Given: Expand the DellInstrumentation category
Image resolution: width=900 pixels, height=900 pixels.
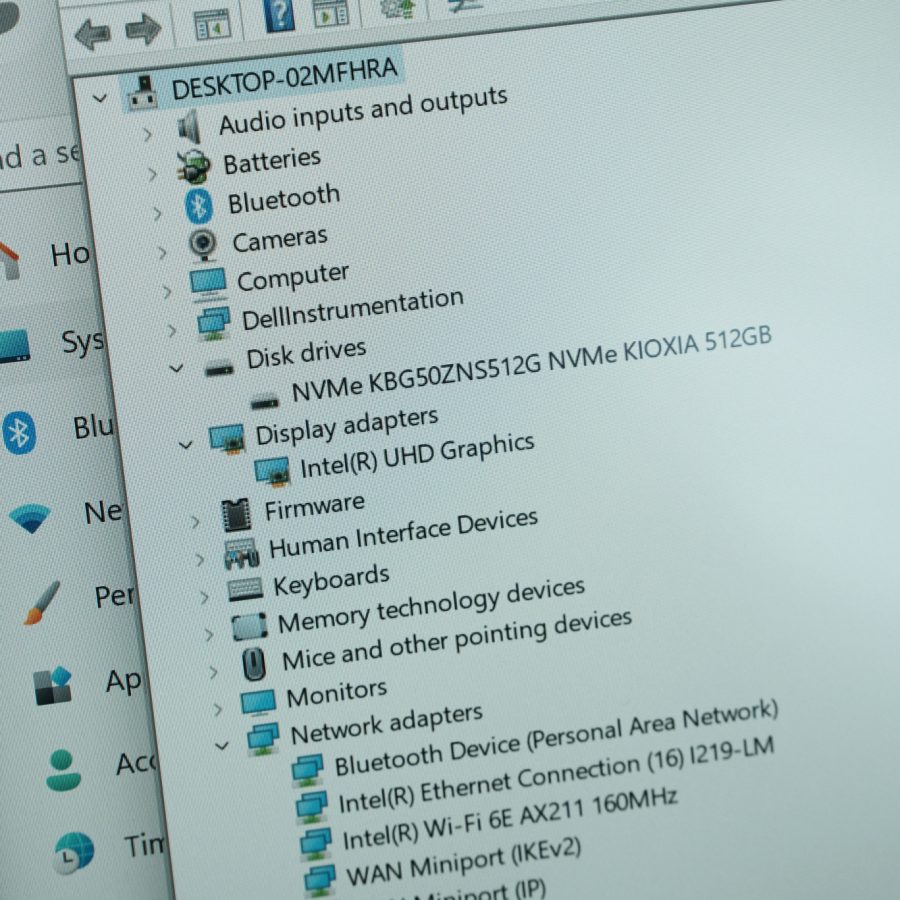Looking at the screenshot, I should [171, 331].
